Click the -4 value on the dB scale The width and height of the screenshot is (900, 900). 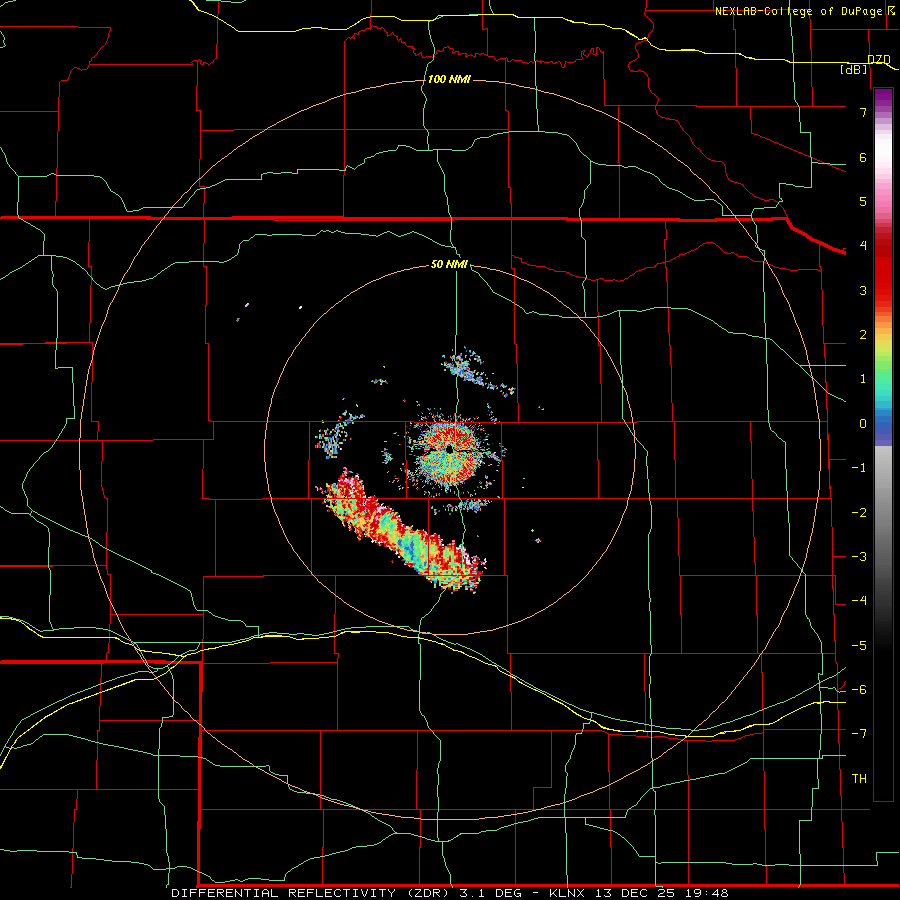pos(859,601)
